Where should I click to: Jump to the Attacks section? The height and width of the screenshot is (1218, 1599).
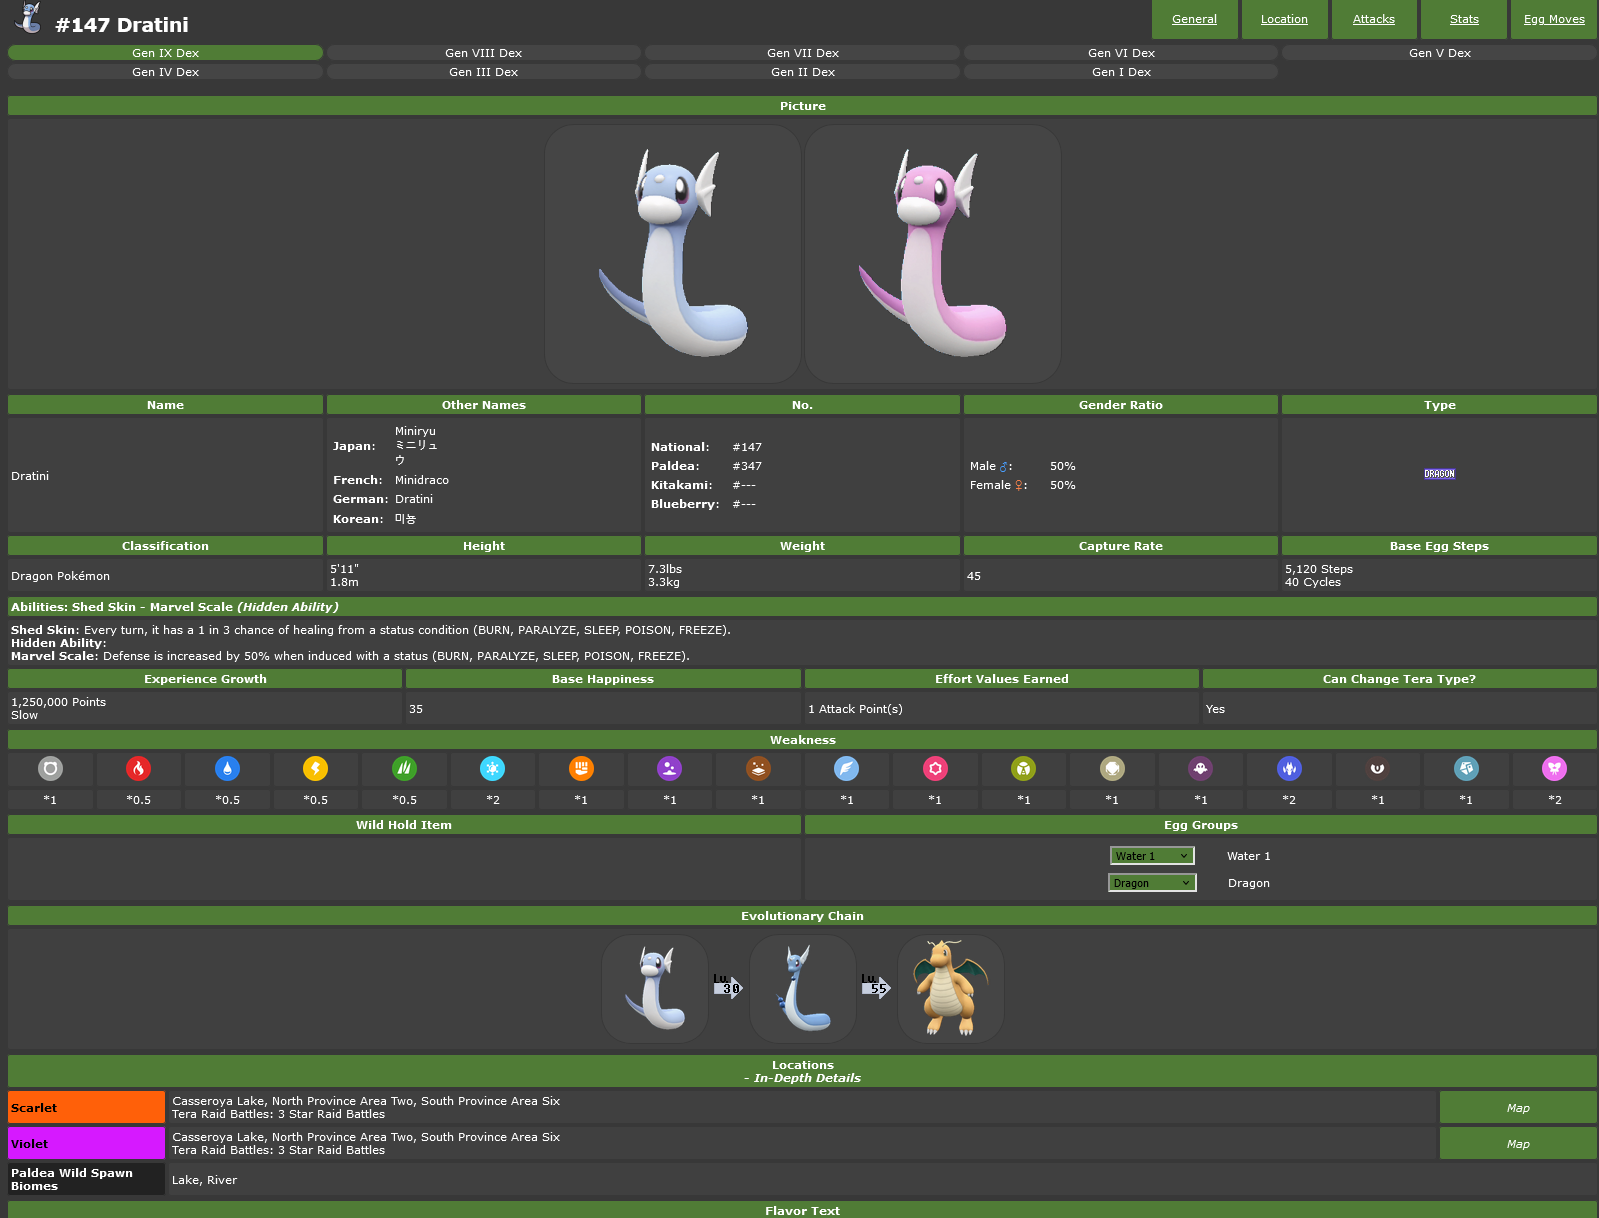point(1374,19)
